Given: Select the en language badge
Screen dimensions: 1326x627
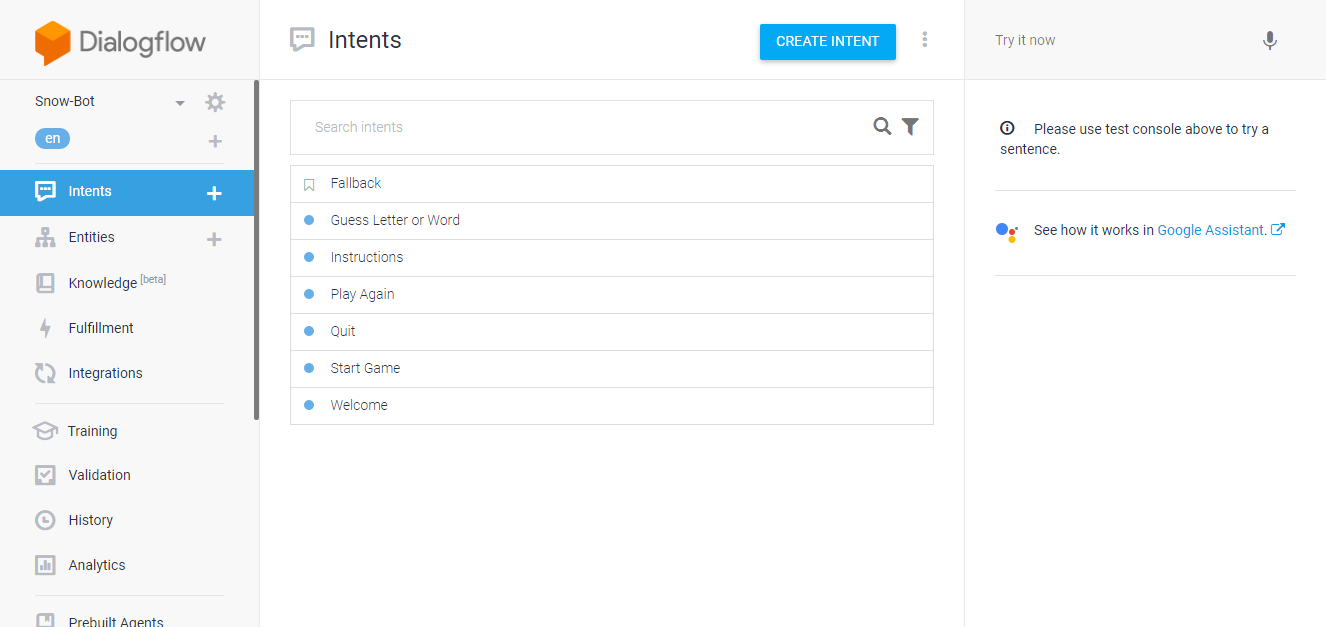Looking at the screenshot, I should point(52,139).
